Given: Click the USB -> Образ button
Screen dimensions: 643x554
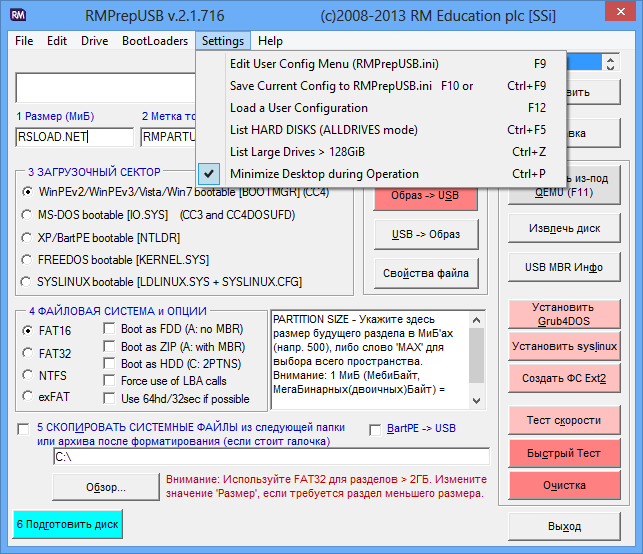Looking at the screenshot, I should pyautogui.click(x=426, y=234).
